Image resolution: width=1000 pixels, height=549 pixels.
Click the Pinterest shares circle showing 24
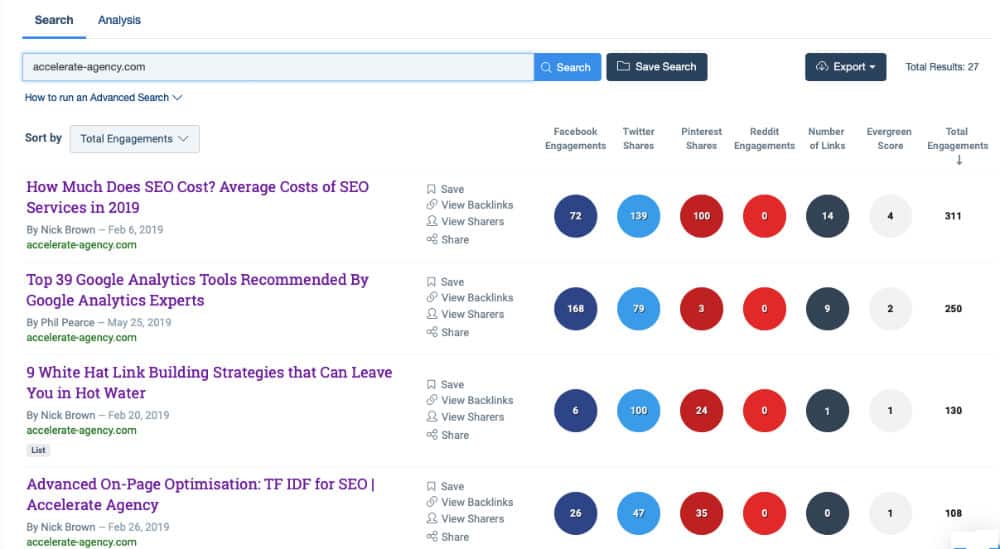pos(701,411)
